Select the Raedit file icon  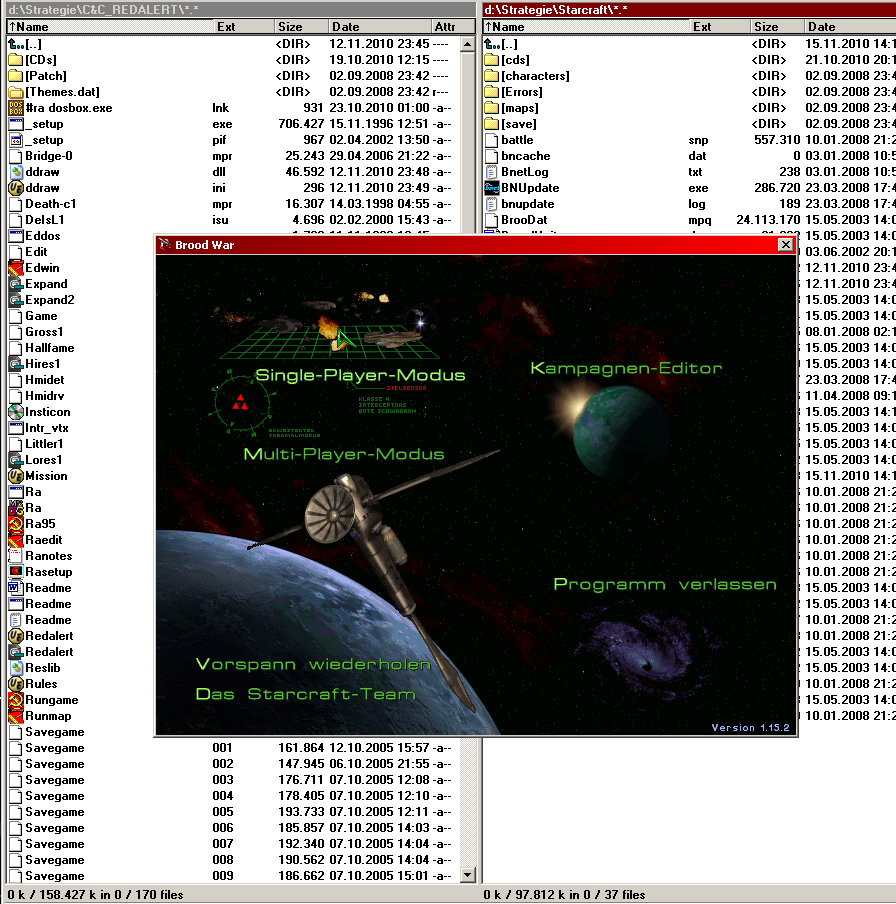(x=16, y=540)
